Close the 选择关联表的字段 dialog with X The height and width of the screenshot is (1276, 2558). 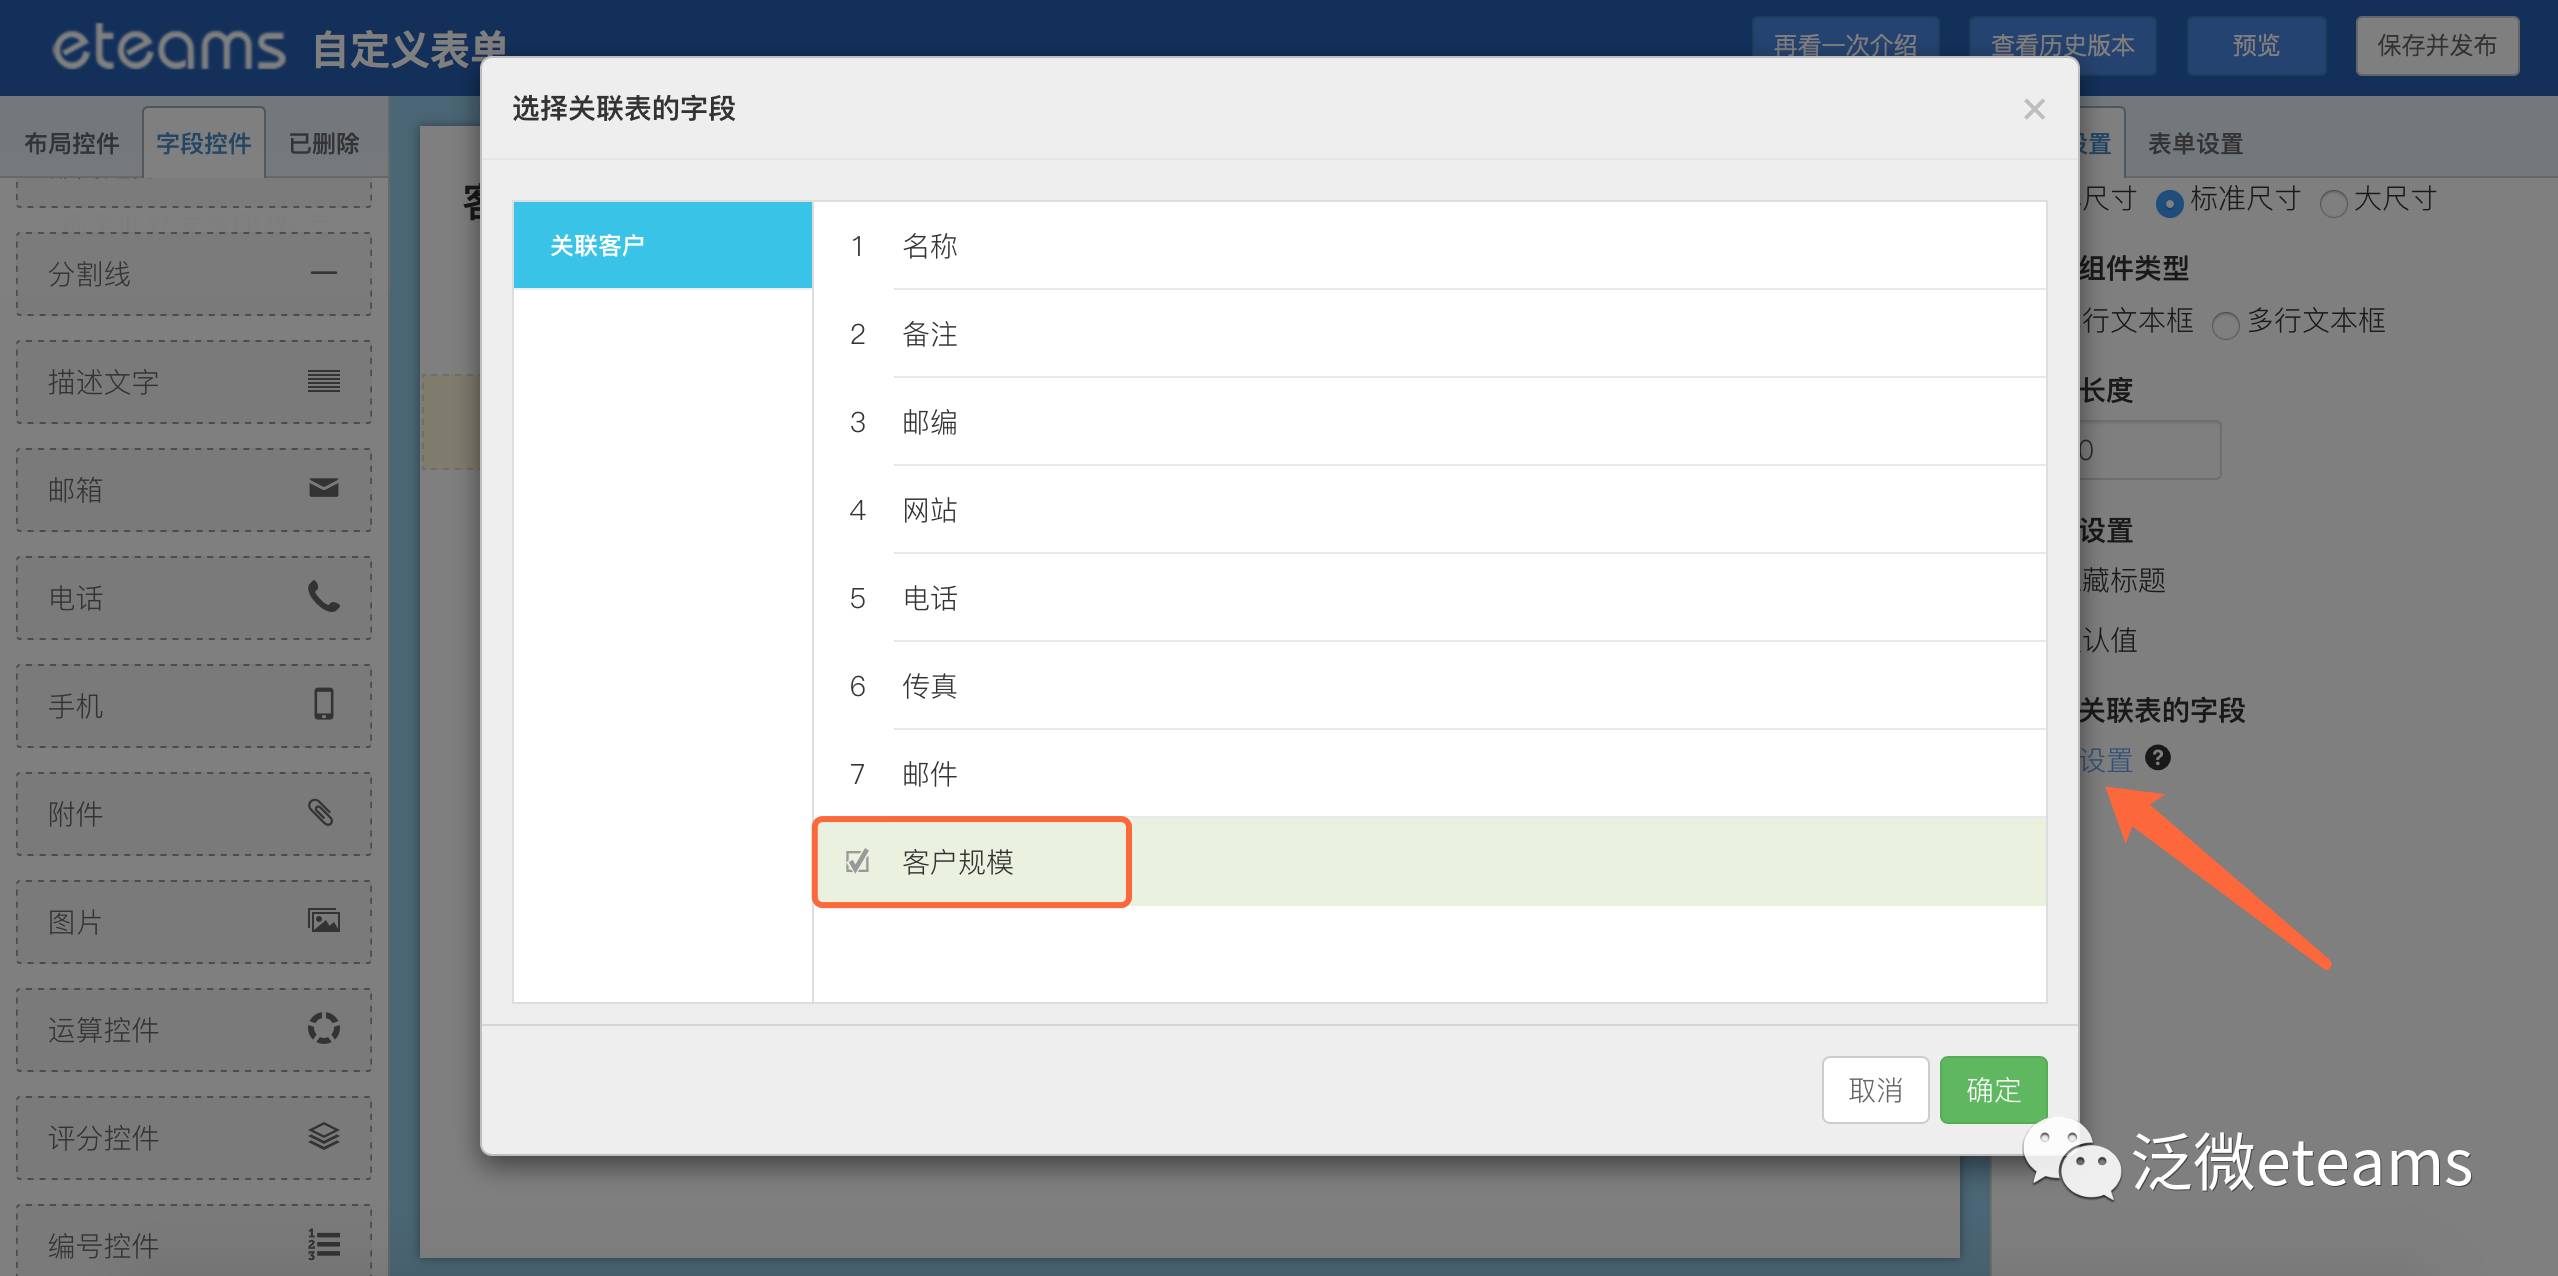[x=2033, y=109]
